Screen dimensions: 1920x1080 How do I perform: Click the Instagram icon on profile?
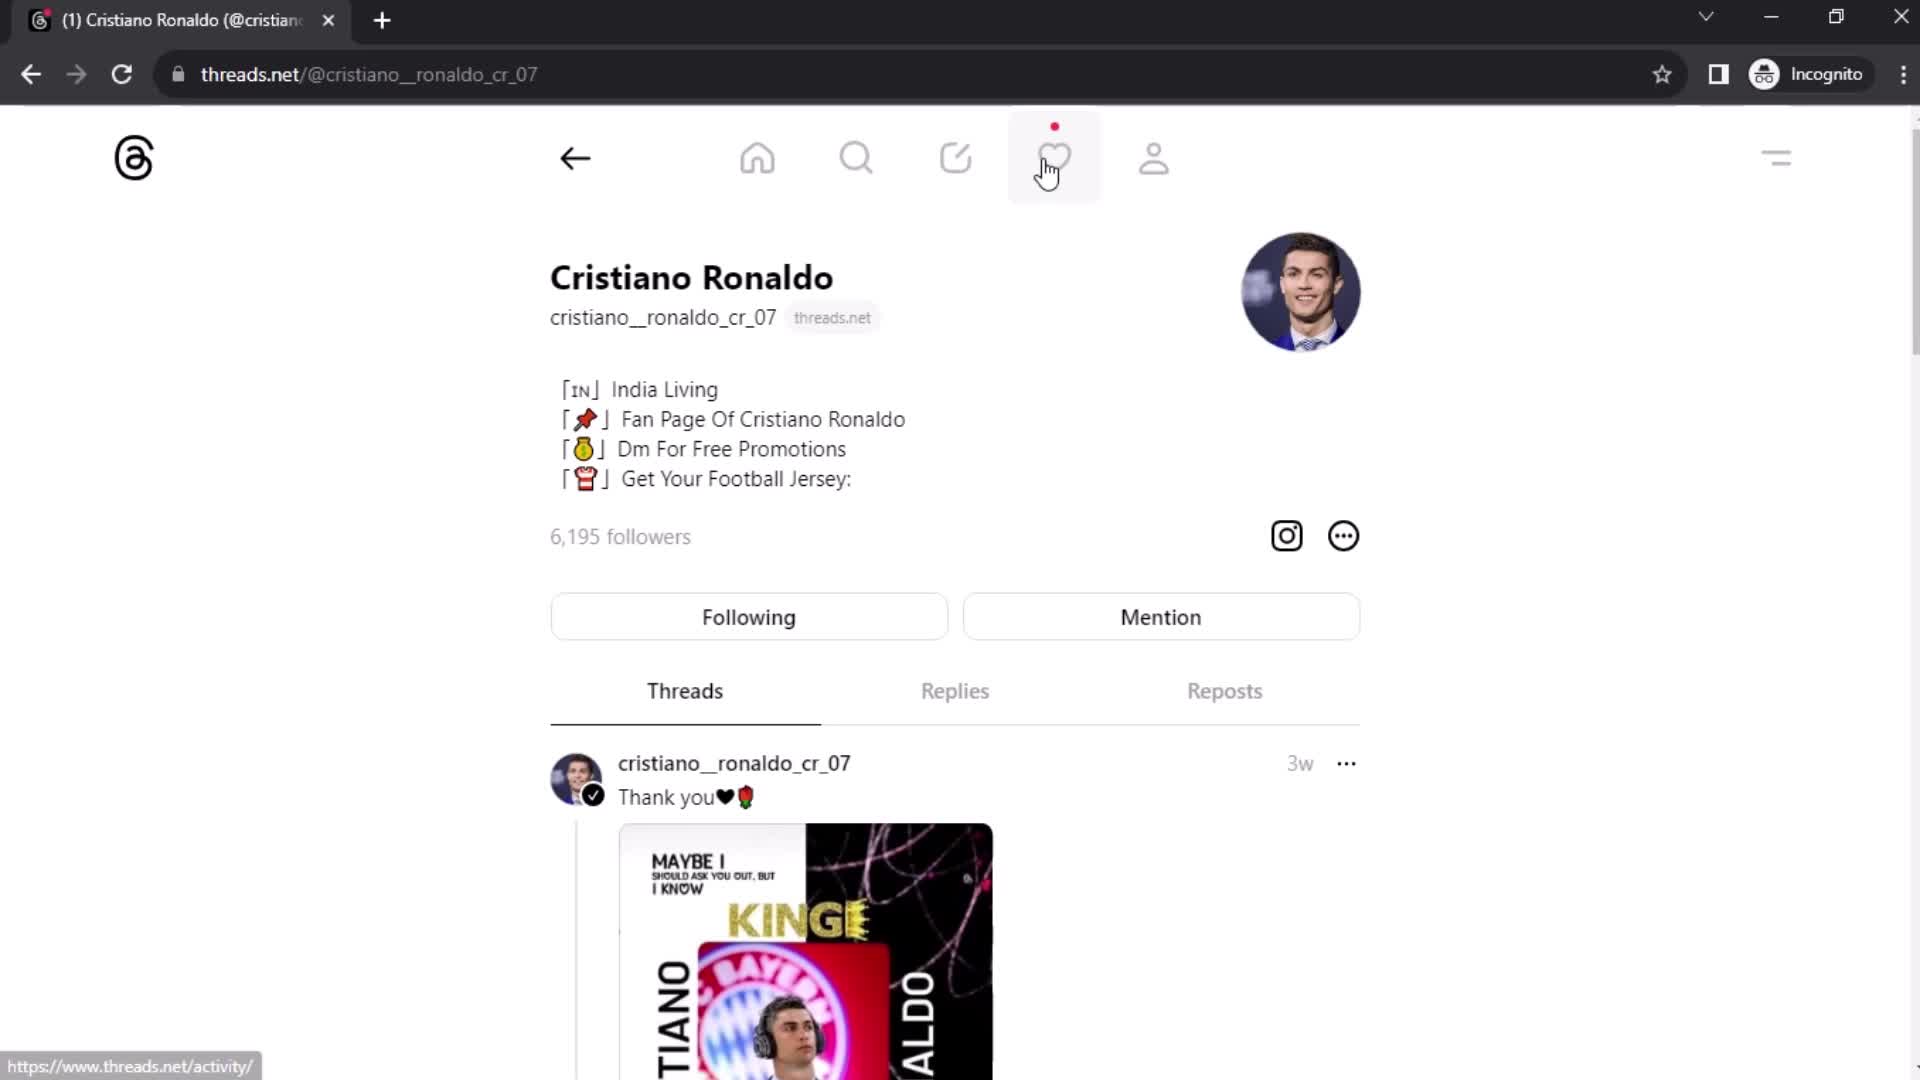click(1286, 535)
